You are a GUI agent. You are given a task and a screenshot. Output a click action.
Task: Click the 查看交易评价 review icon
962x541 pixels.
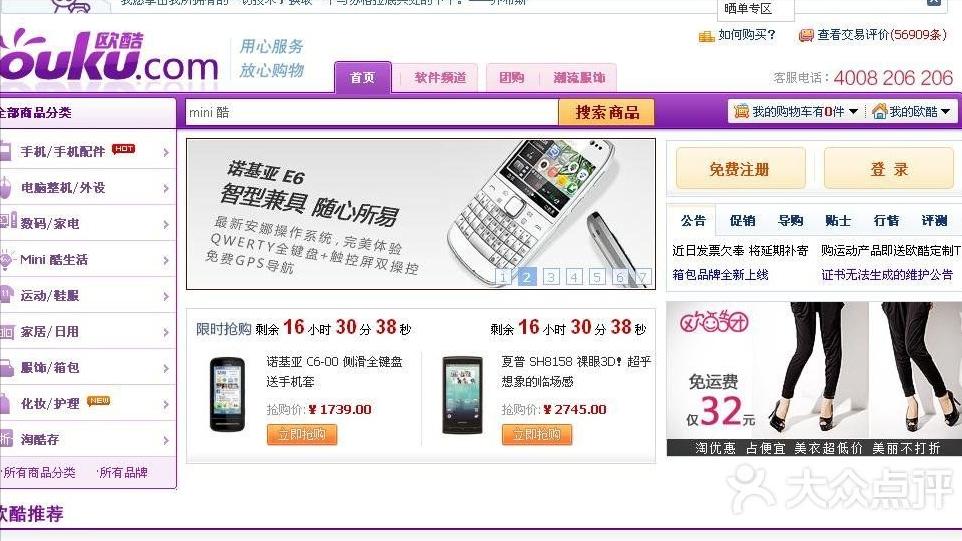pos(806,35)
